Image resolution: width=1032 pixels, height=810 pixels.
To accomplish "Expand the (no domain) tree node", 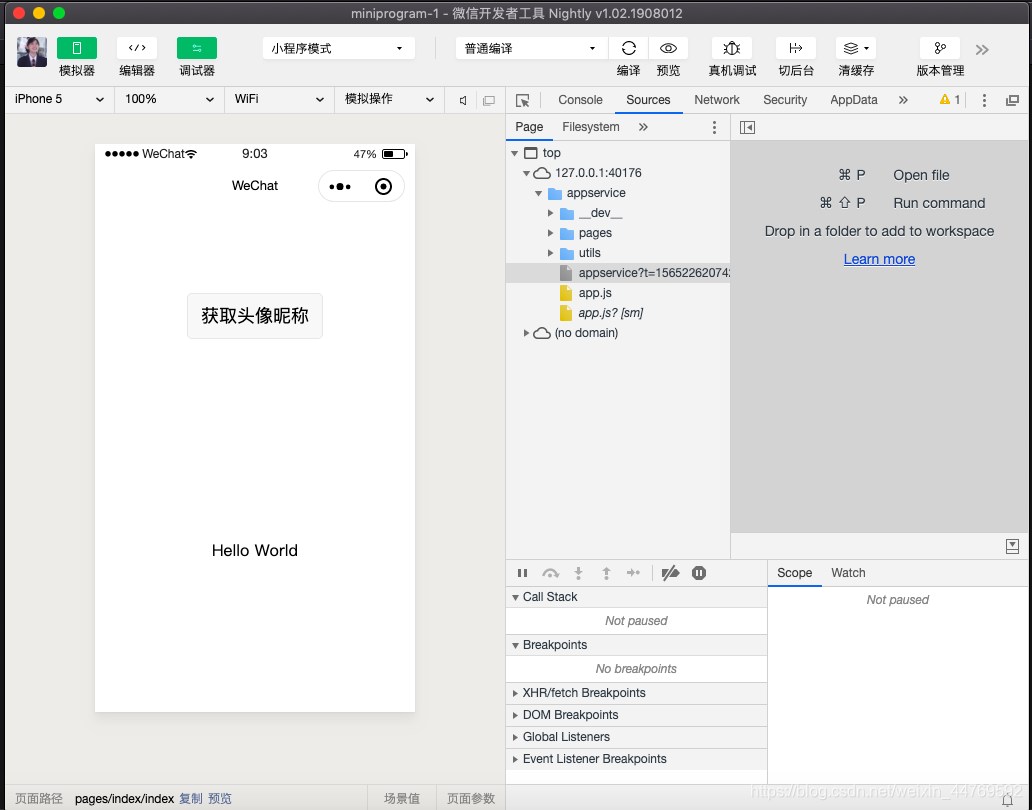I will point(527,333).
